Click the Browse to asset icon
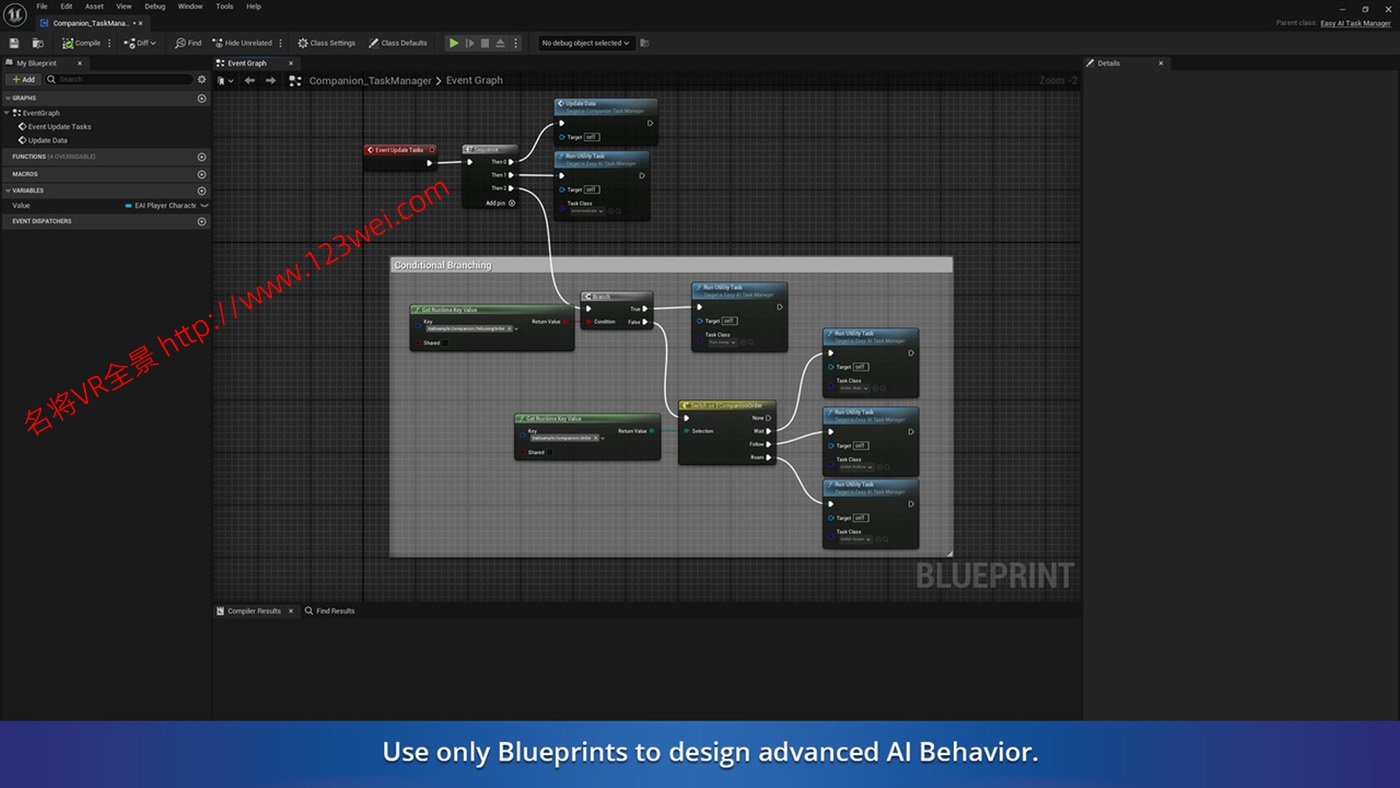Viewport: 1400px width, 788px height. [38, 43]
